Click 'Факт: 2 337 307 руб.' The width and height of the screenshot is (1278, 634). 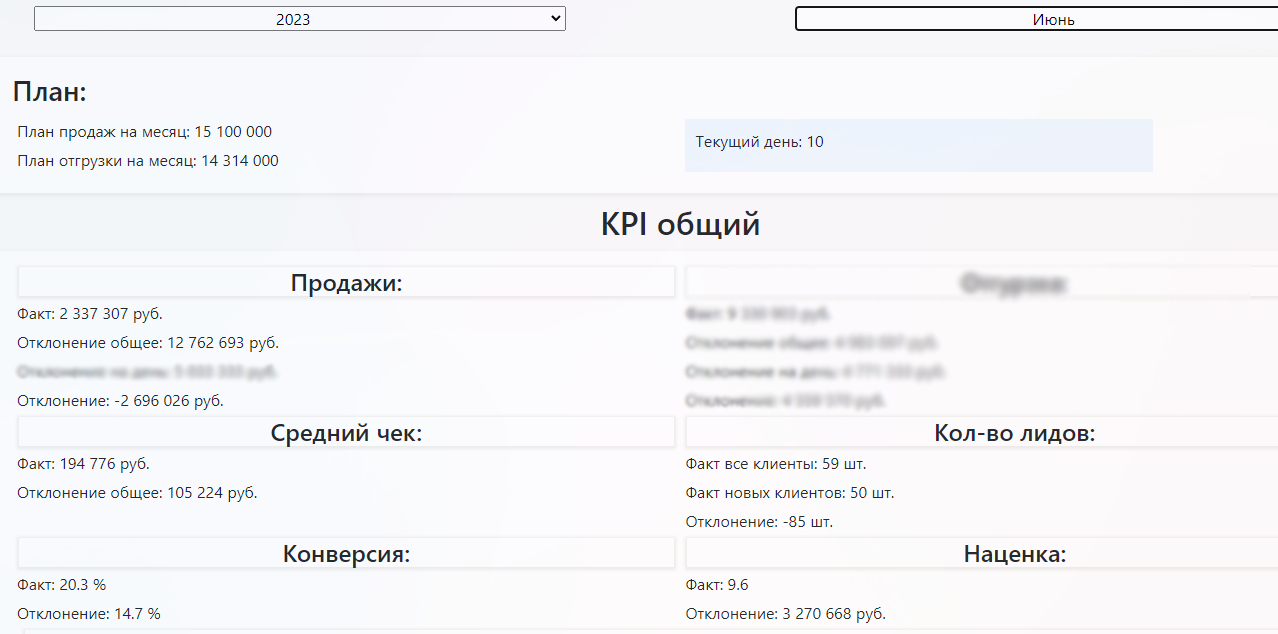click(x=90, y=314)
